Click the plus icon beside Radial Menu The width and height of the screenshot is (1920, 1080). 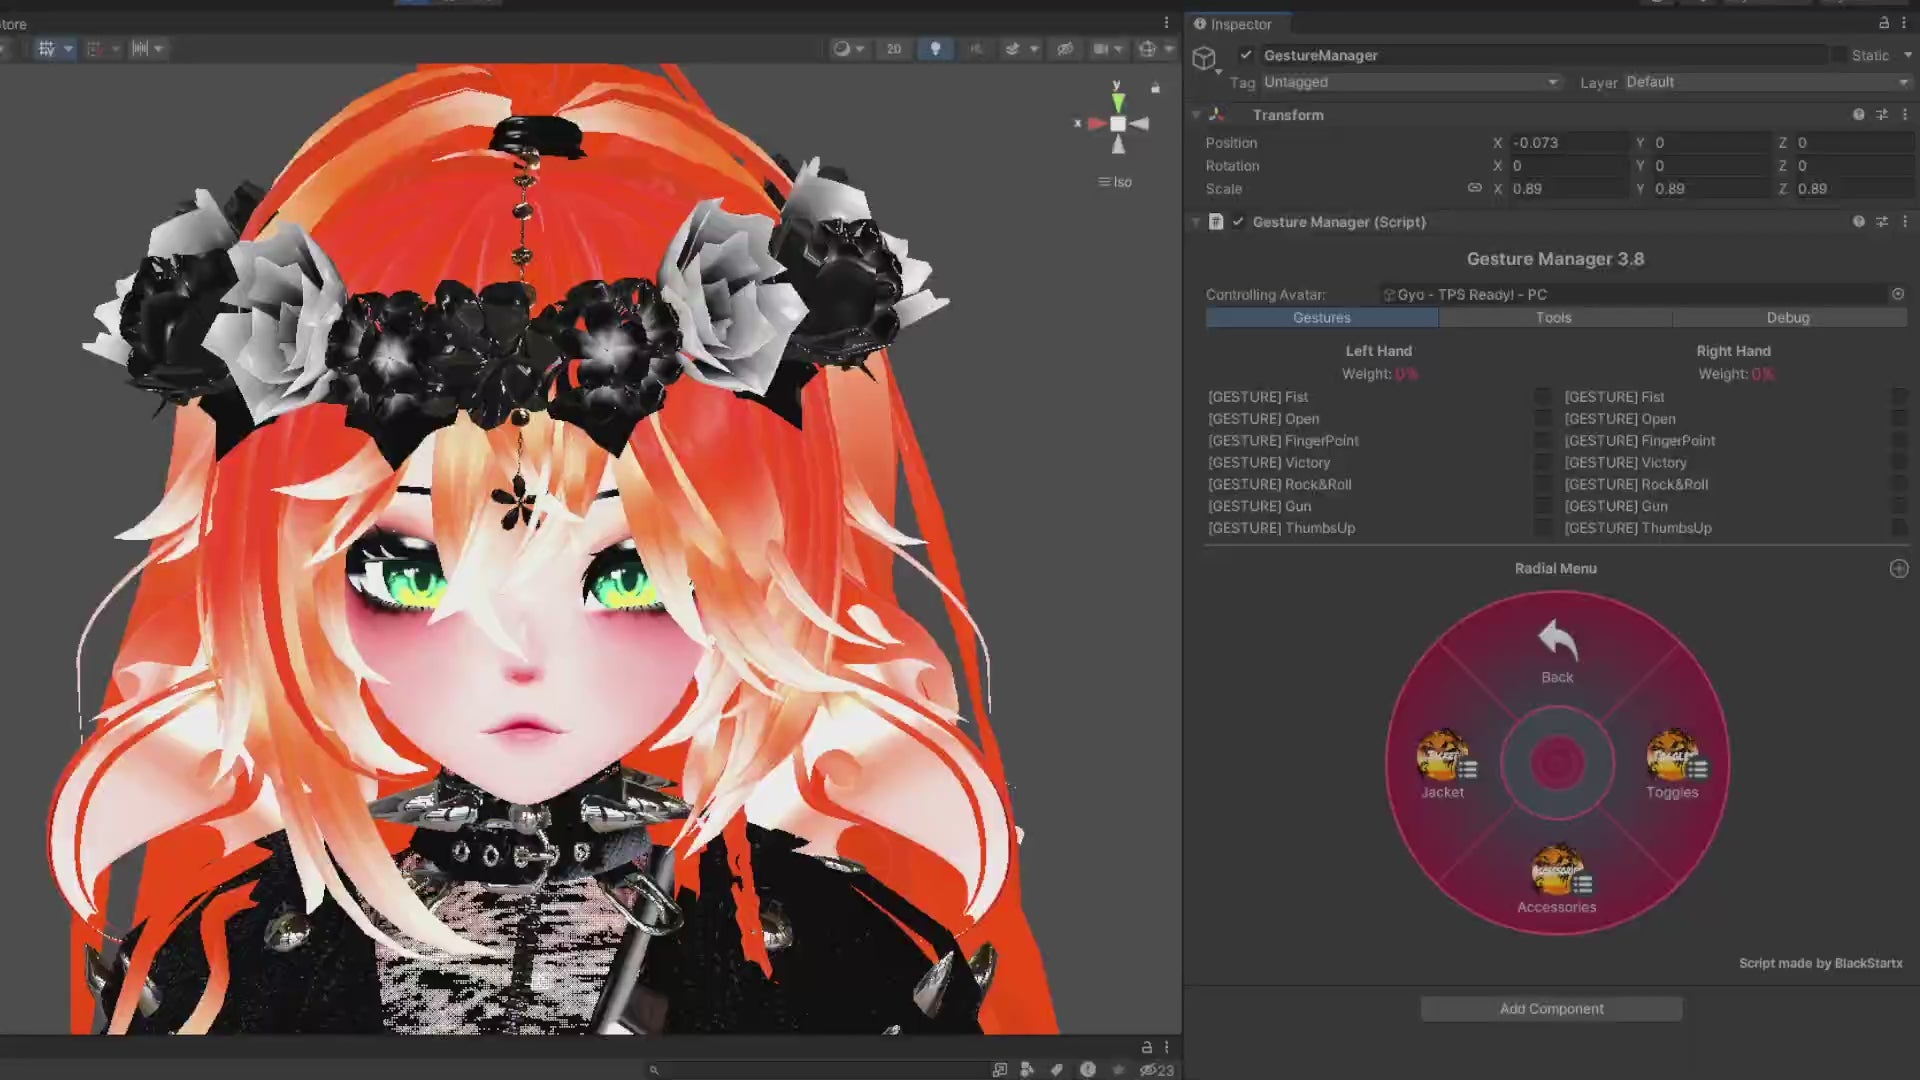click(1899, 569)
